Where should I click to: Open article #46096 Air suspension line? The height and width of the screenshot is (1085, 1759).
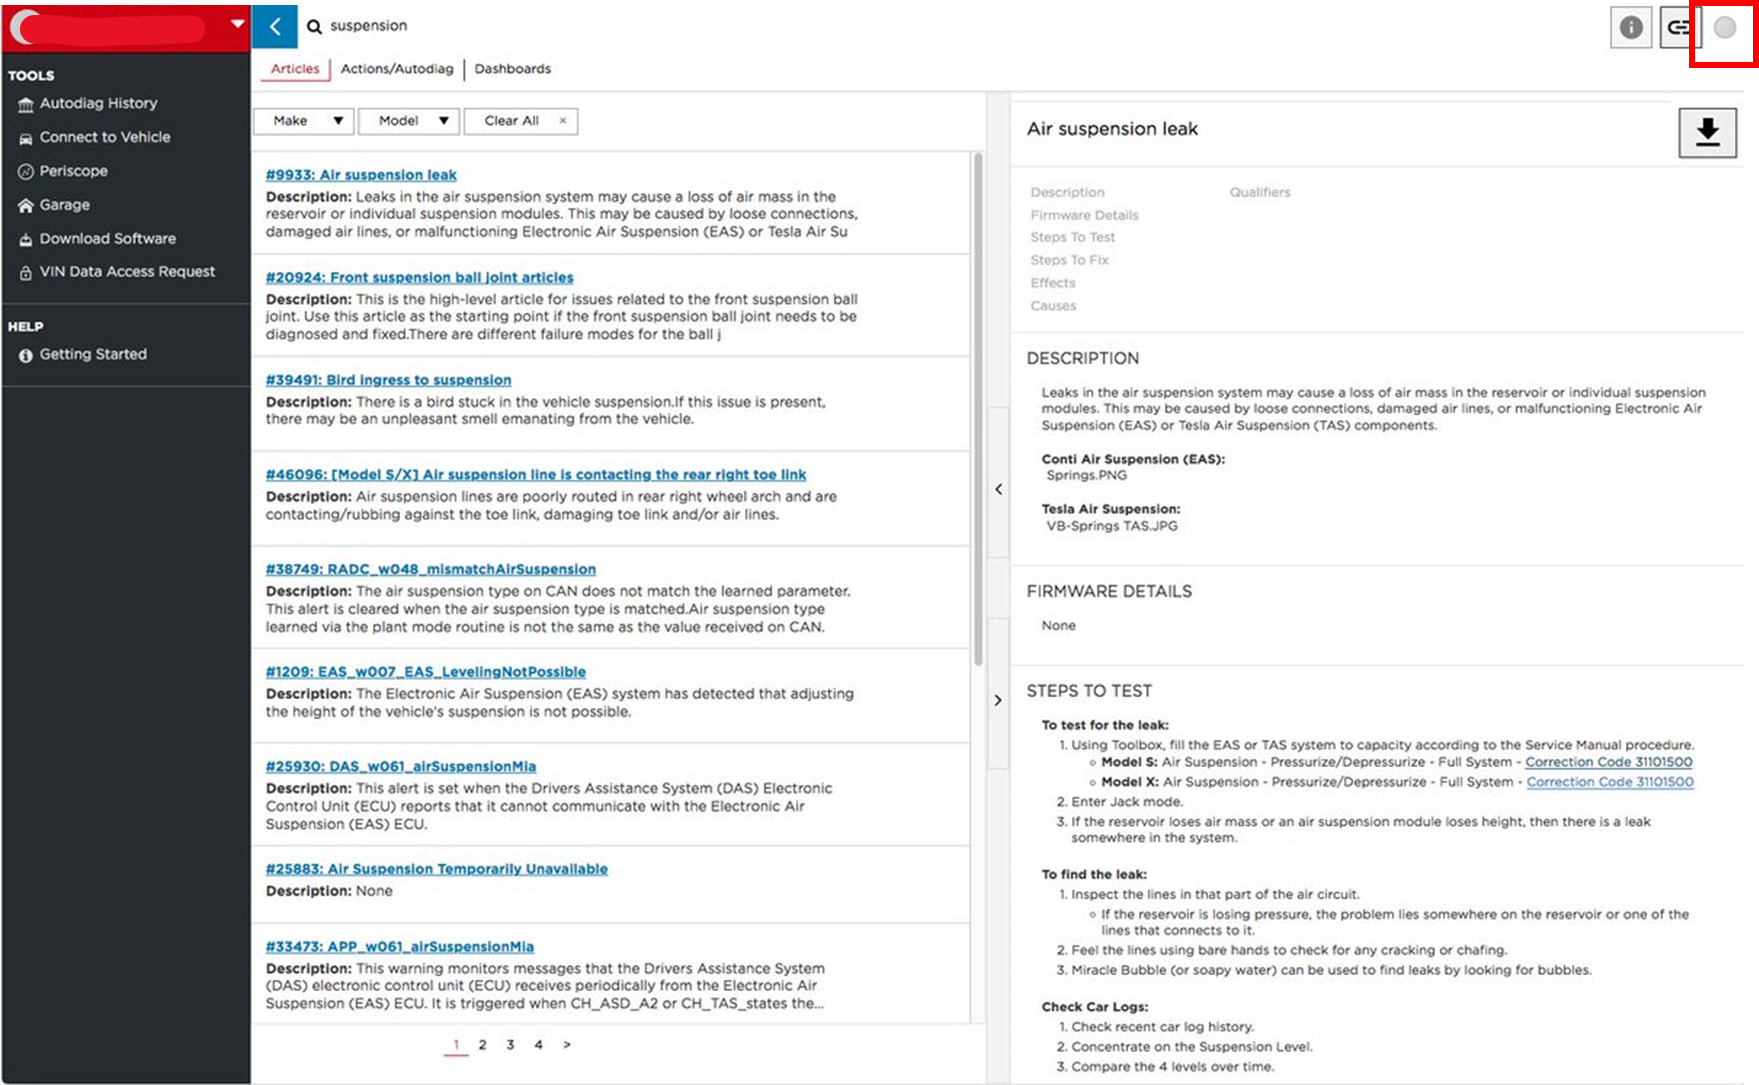click(536, 475)
